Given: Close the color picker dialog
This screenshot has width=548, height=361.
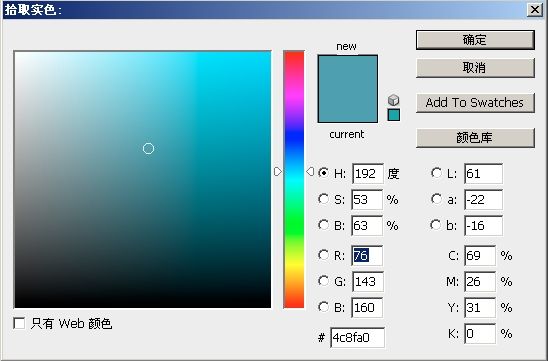Looking at the screenshot, I should [x=535, y=9].
